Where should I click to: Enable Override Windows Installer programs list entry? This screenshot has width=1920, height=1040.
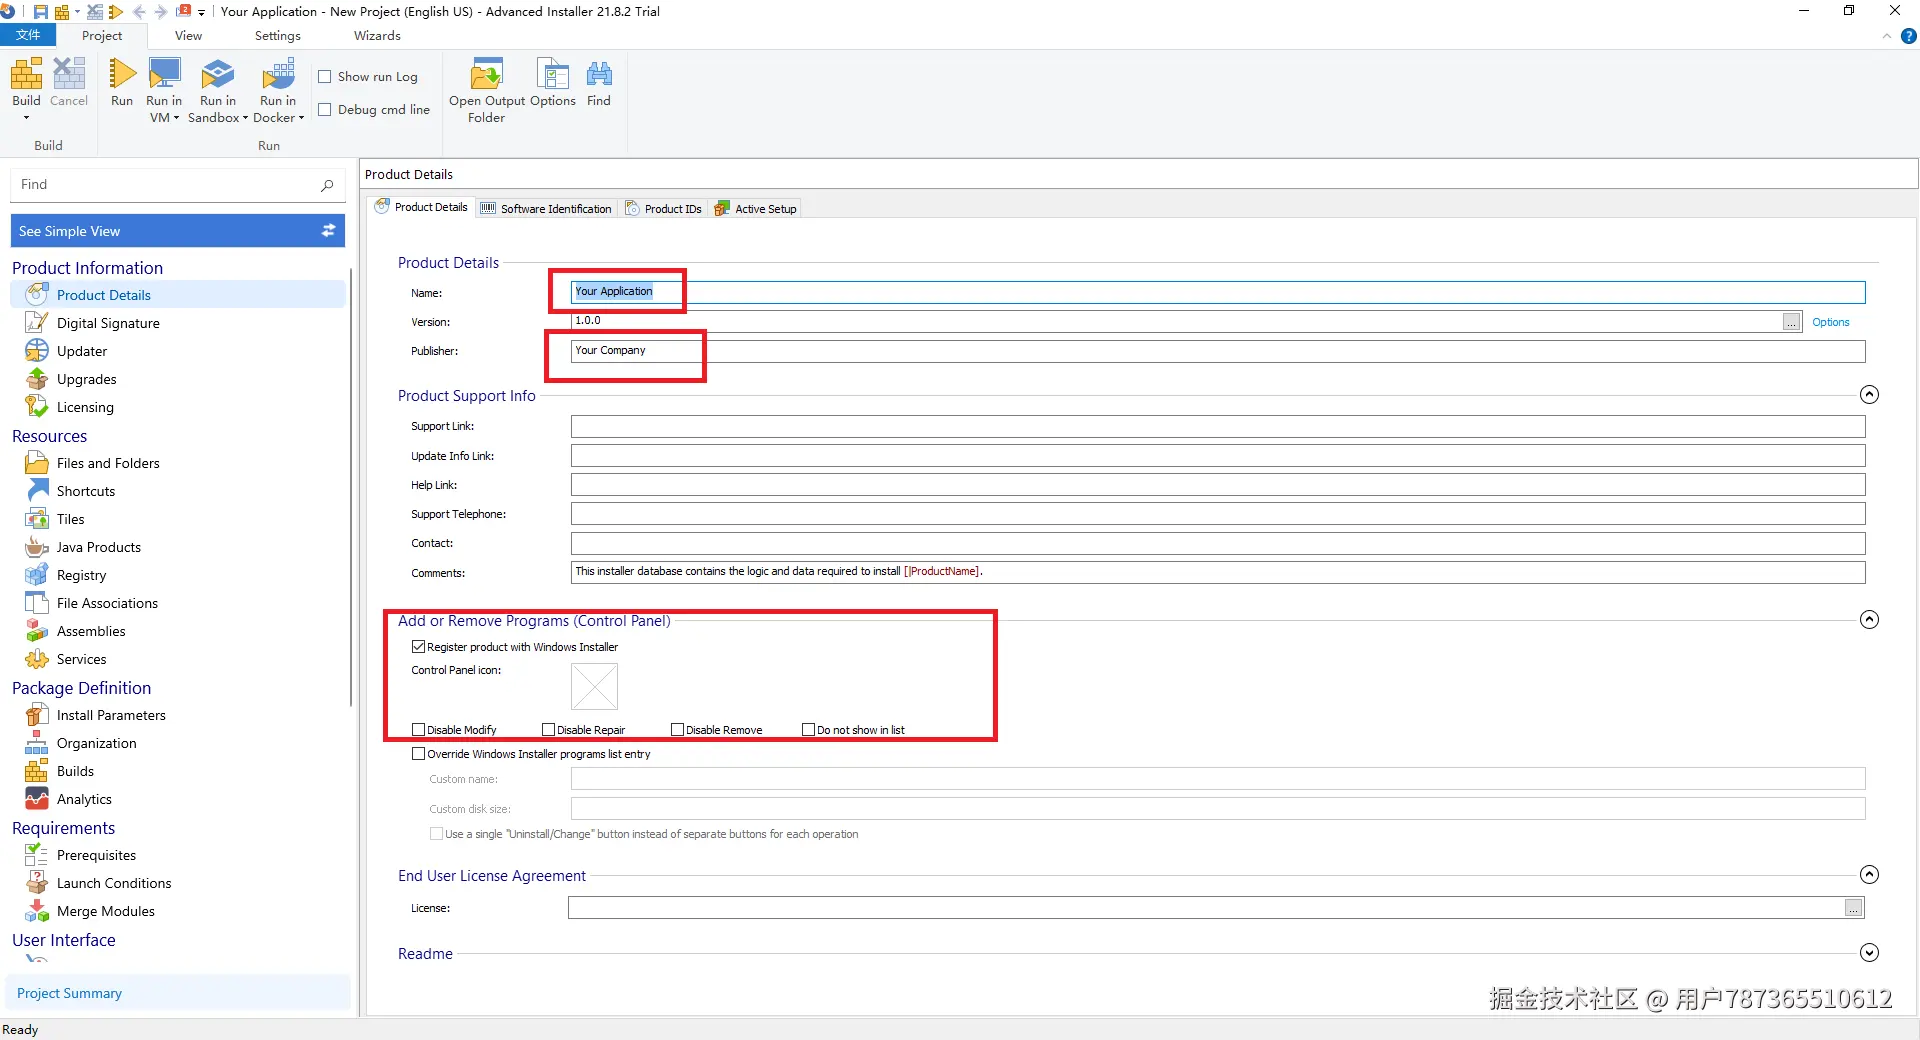419,754
